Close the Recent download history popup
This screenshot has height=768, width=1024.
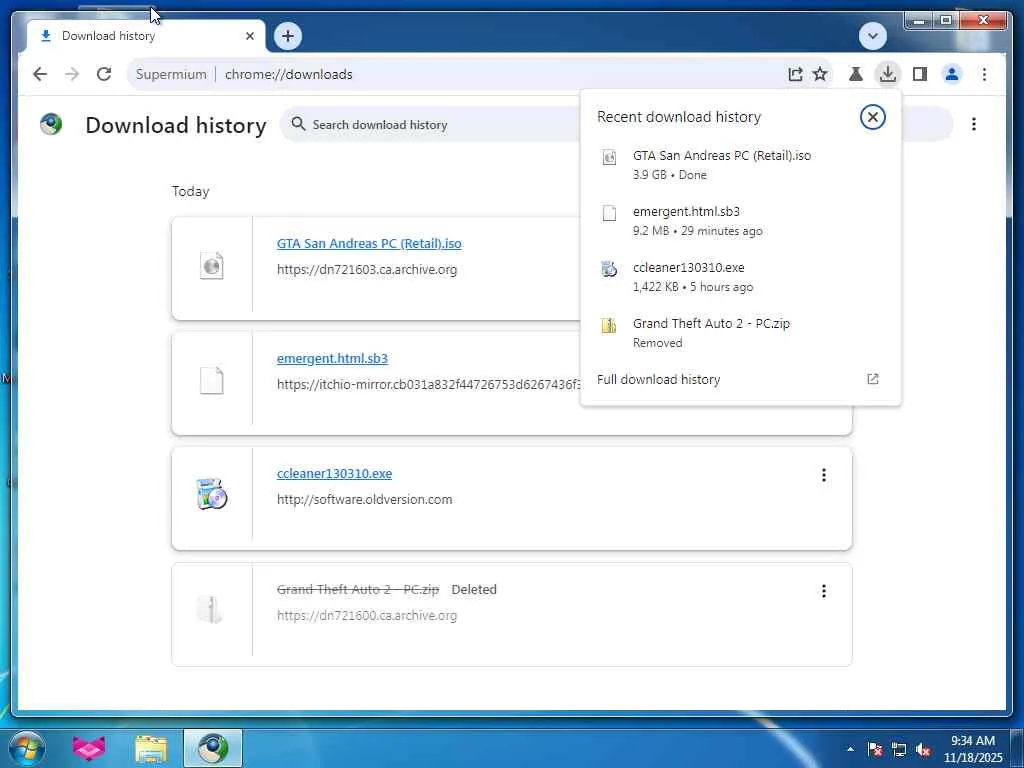point(872,117)
